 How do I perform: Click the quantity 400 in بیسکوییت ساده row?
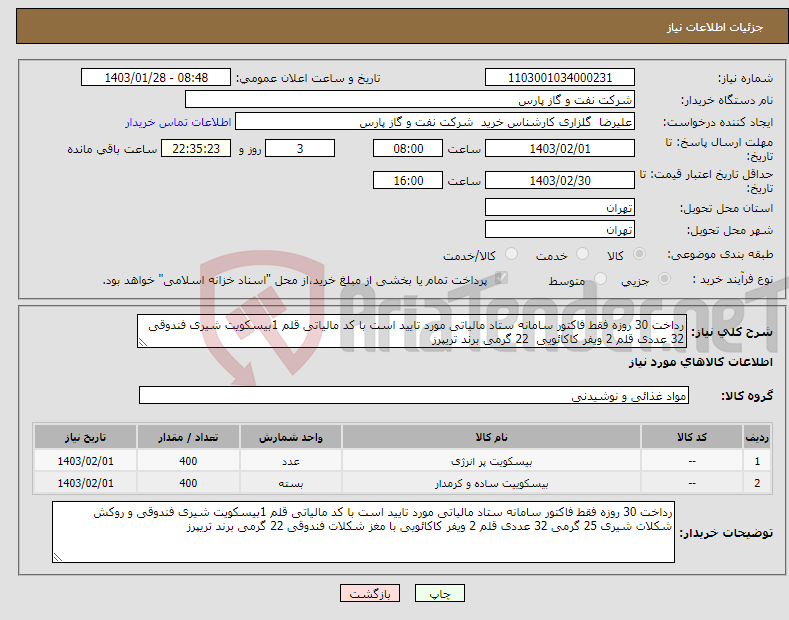[188, 483]
